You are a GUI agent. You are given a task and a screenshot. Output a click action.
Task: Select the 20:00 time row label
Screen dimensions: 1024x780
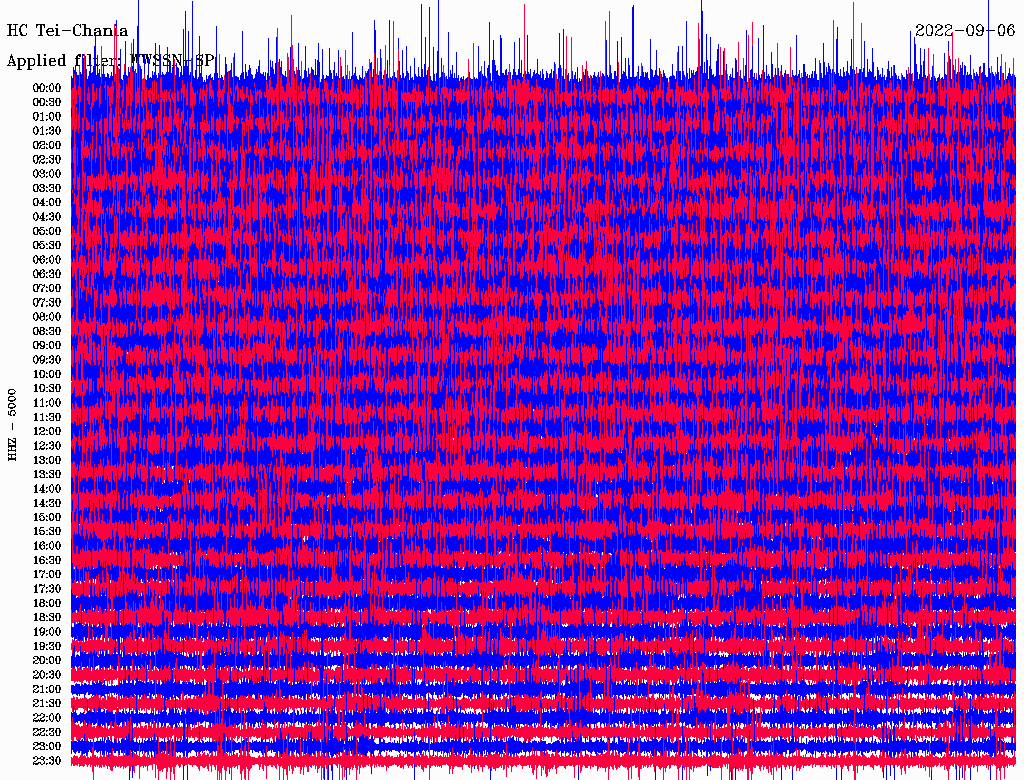47,660
